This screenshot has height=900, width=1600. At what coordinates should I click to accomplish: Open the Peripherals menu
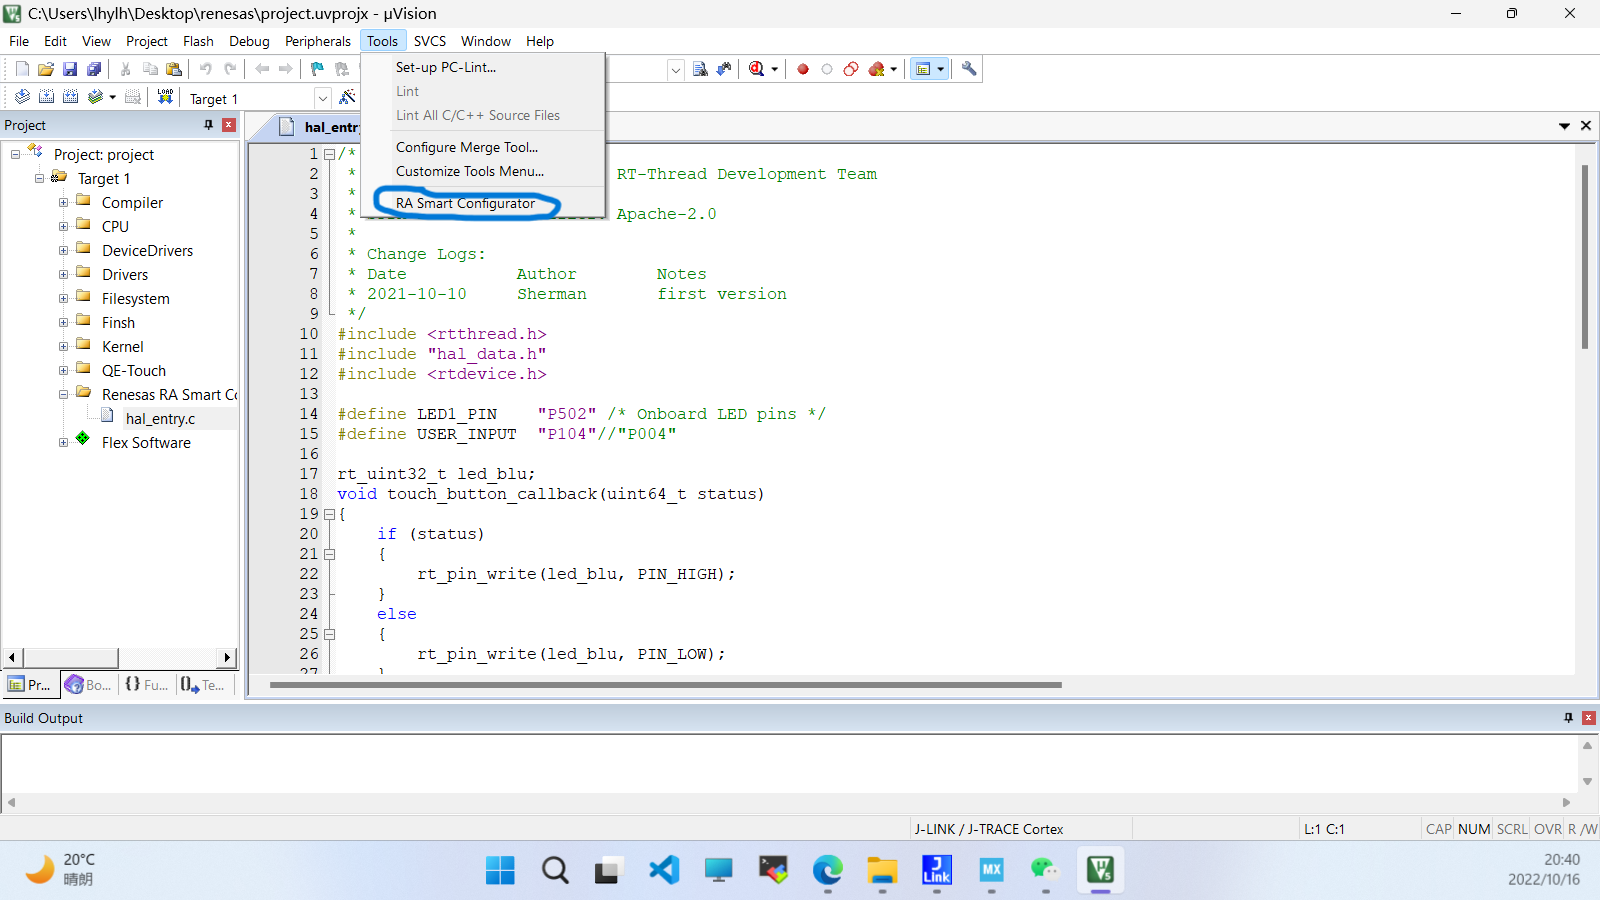click(x=317, y=41)
